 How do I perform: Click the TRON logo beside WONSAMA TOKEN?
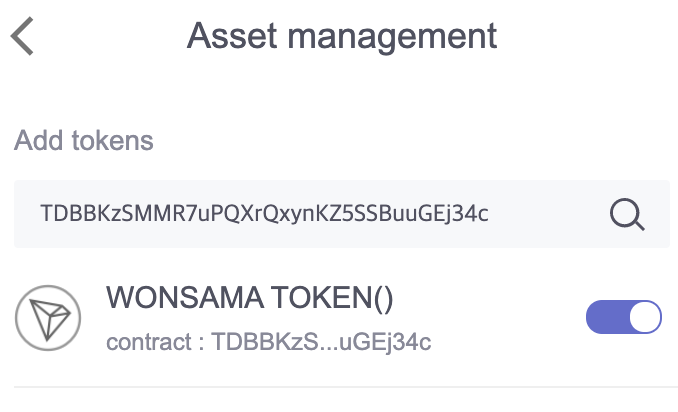(47, 317)
